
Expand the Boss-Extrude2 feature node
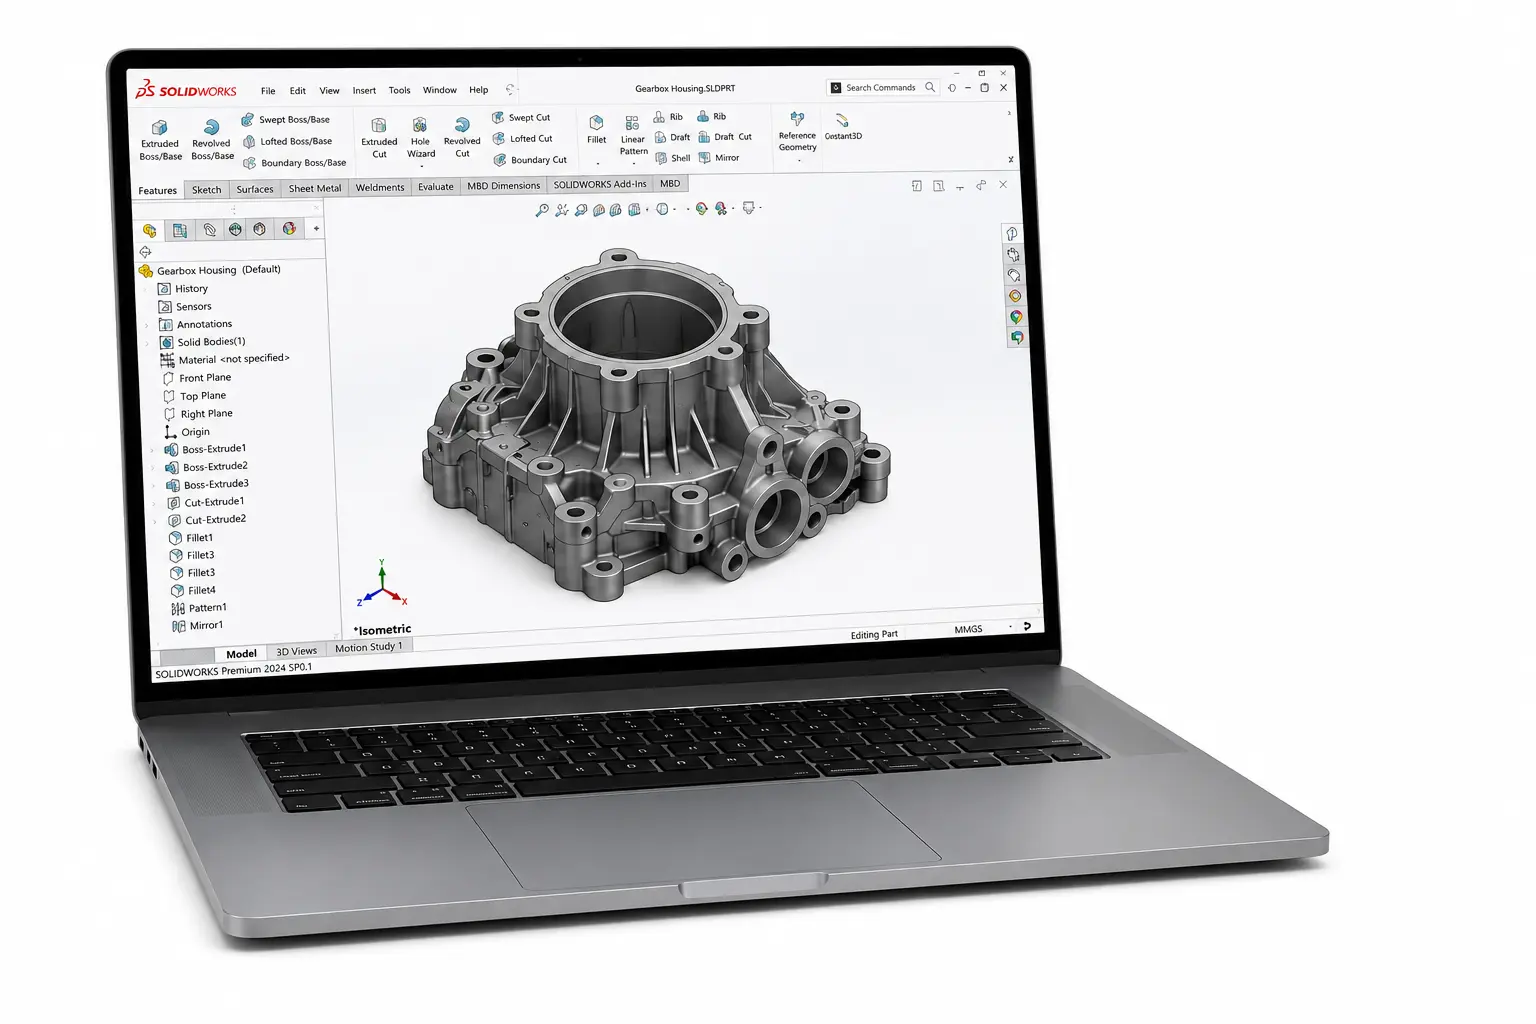click(x=153, y=468)
